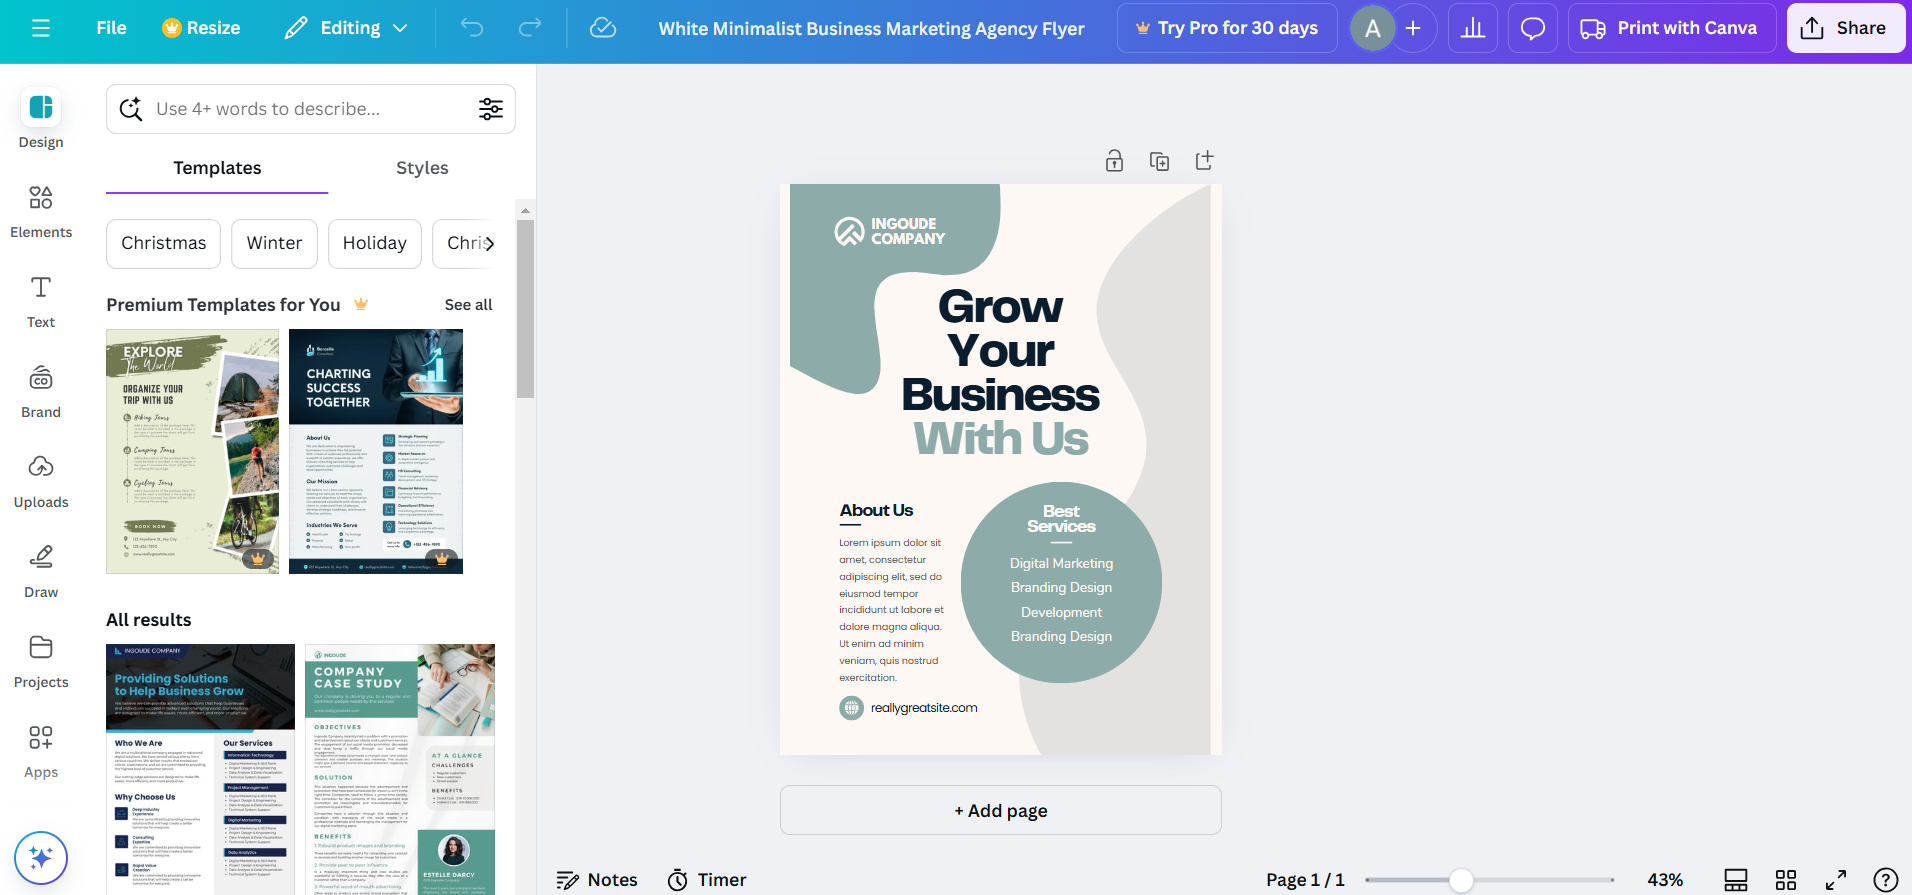Select the With Us text on canvas

coord(1001,439)
